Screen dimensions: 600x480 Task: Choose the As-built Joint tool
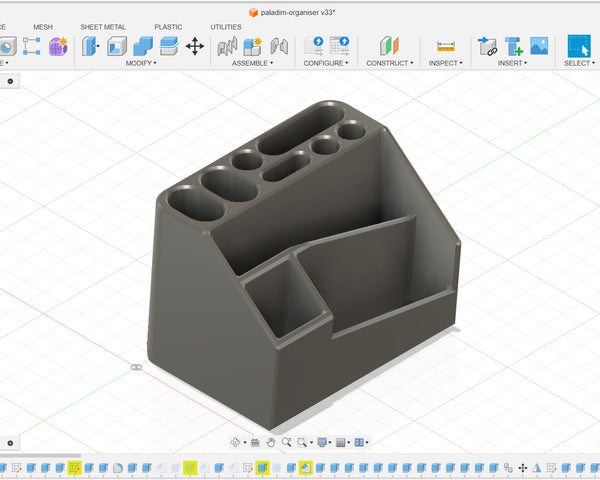tap(279, 46)
